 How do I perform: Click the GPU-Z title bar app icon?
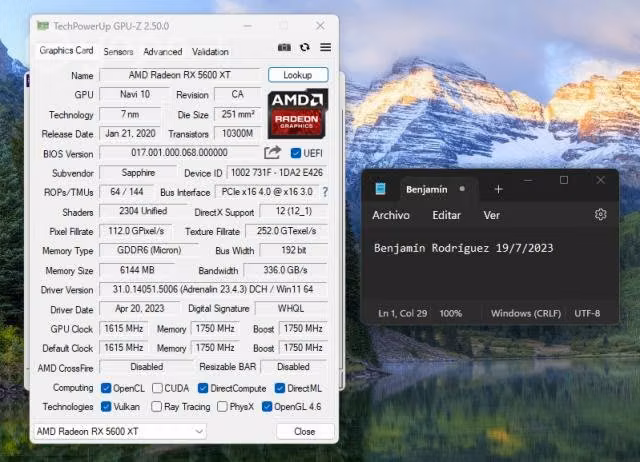[42, 26]
